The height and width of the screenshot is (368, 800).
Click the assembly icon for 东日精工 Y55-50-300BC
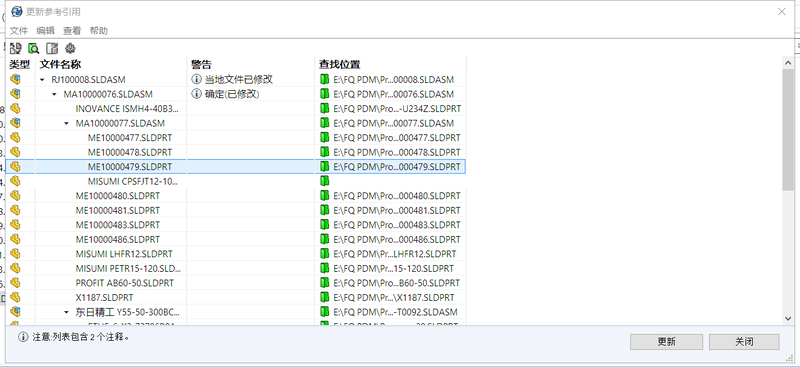[15, 312]
